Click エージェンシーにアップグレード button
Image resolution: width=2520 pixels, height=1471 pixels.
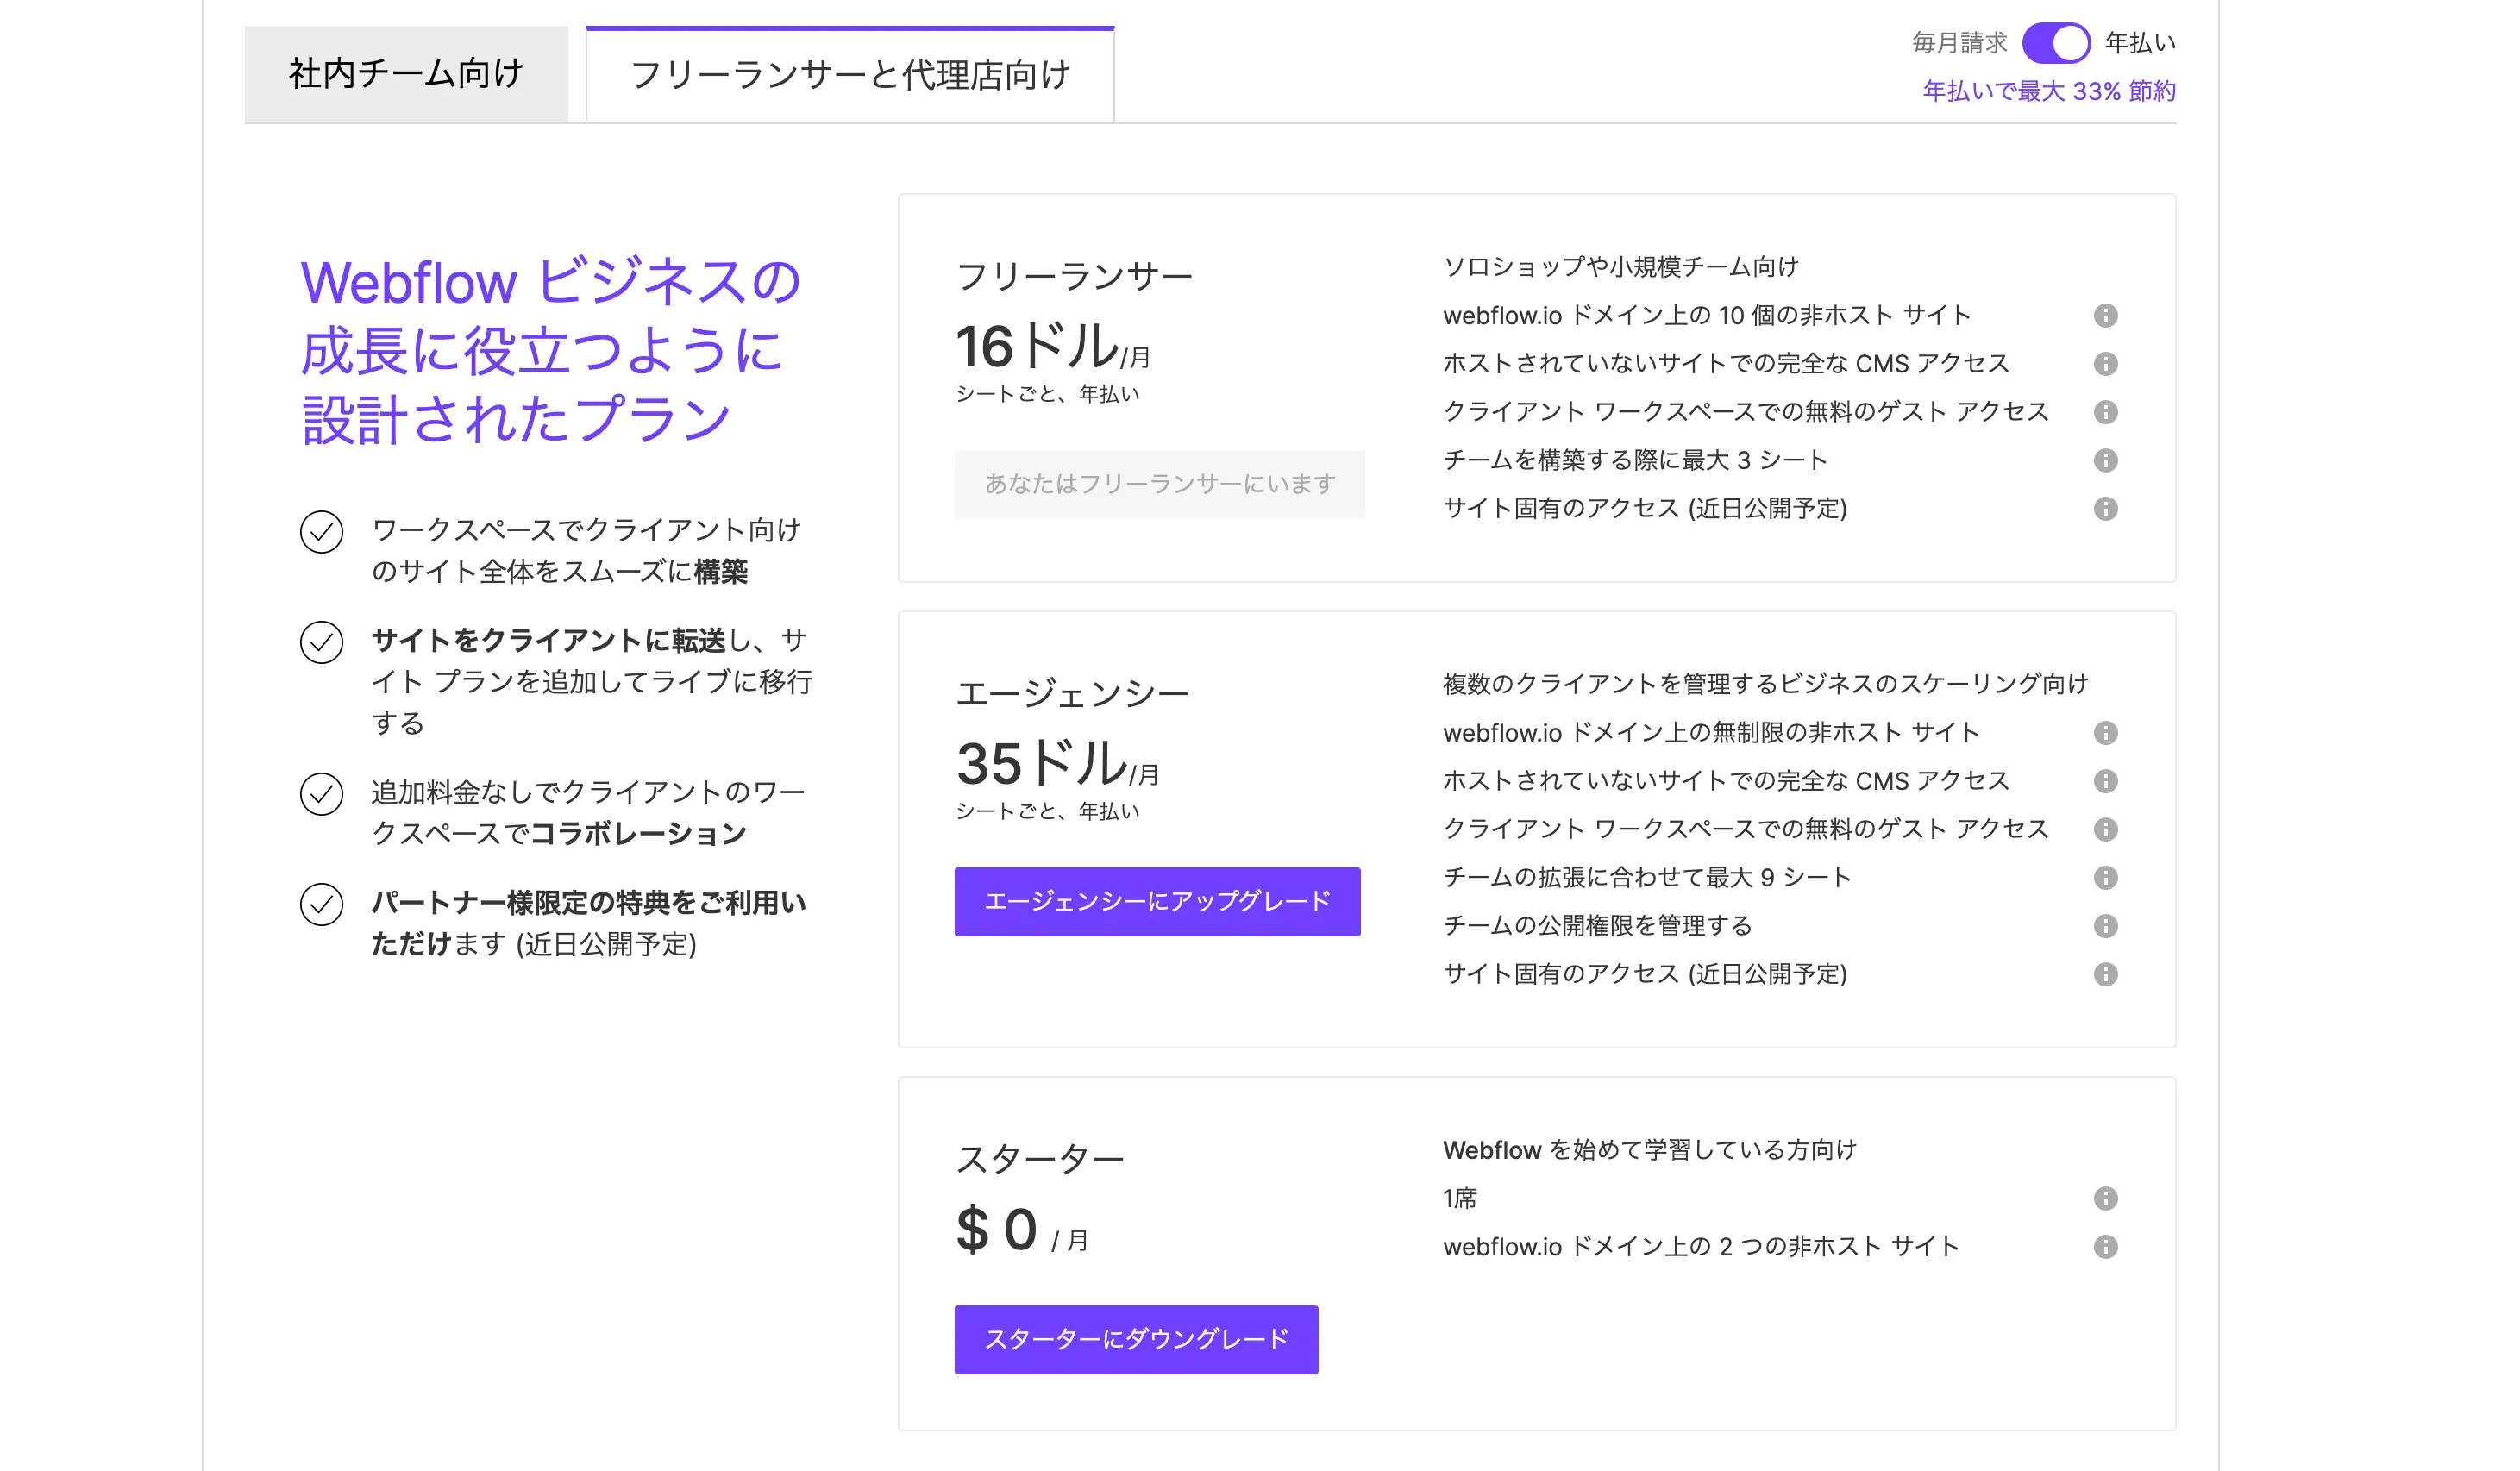pyautogui.click(x=1157, y=901)
